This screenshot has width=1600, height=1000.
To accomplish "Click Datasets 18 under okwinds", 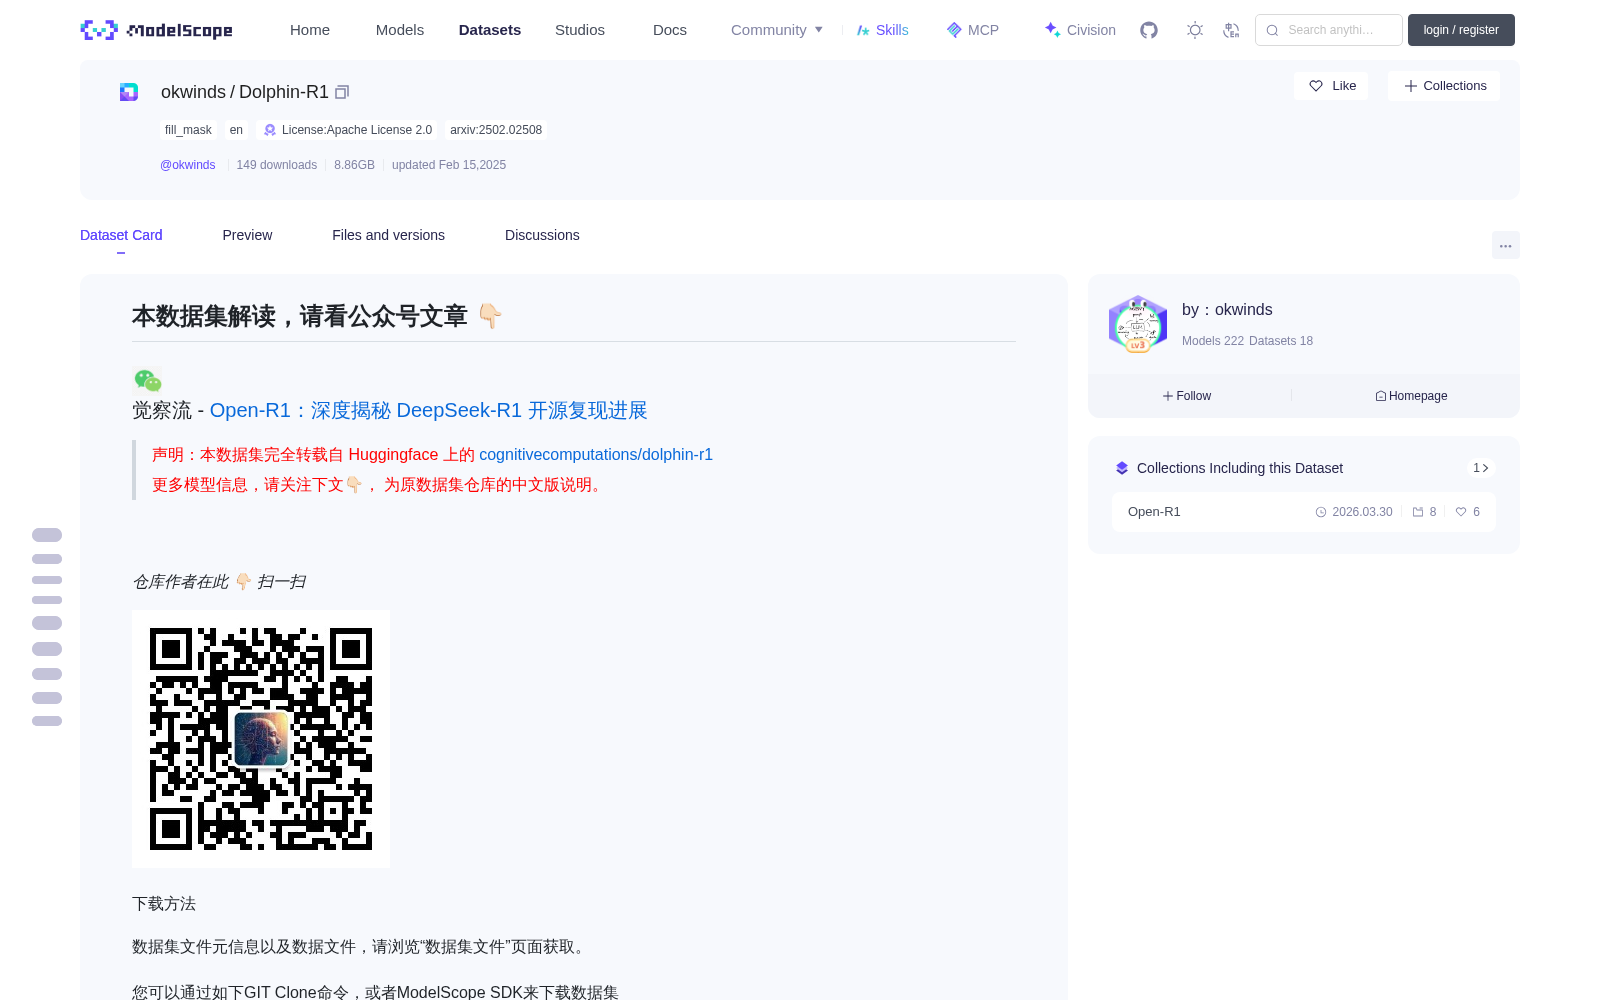I will click(x=1281, y=341).
